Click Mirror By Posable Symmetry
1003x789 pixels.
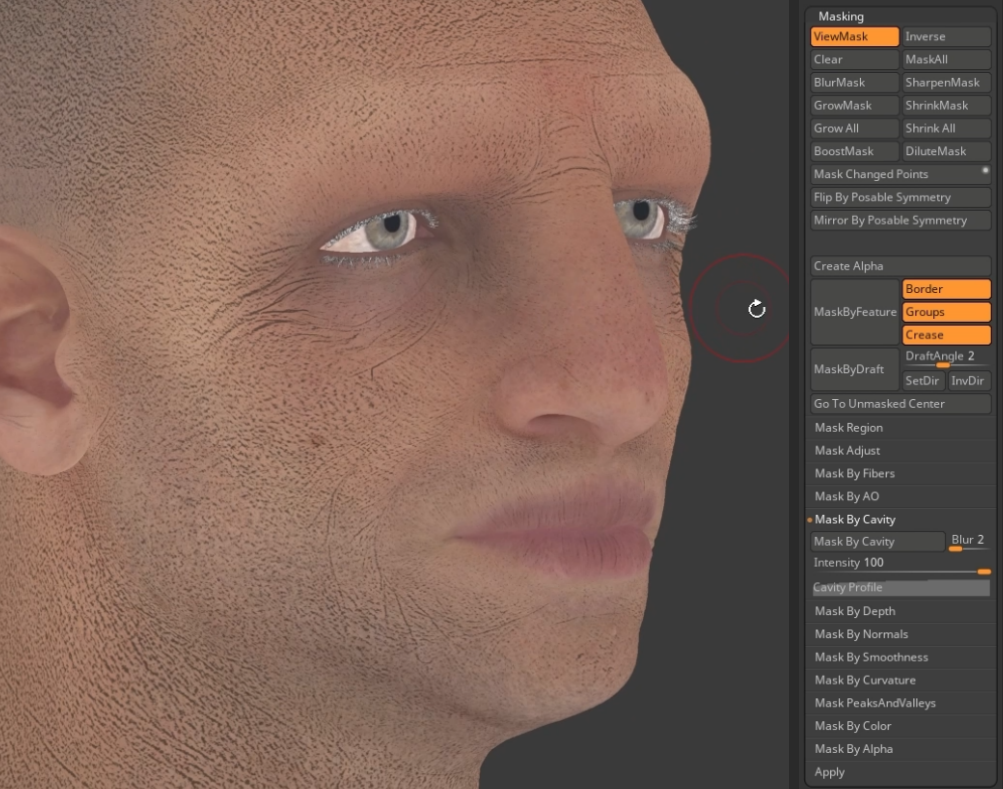click(x=900, y=220)
